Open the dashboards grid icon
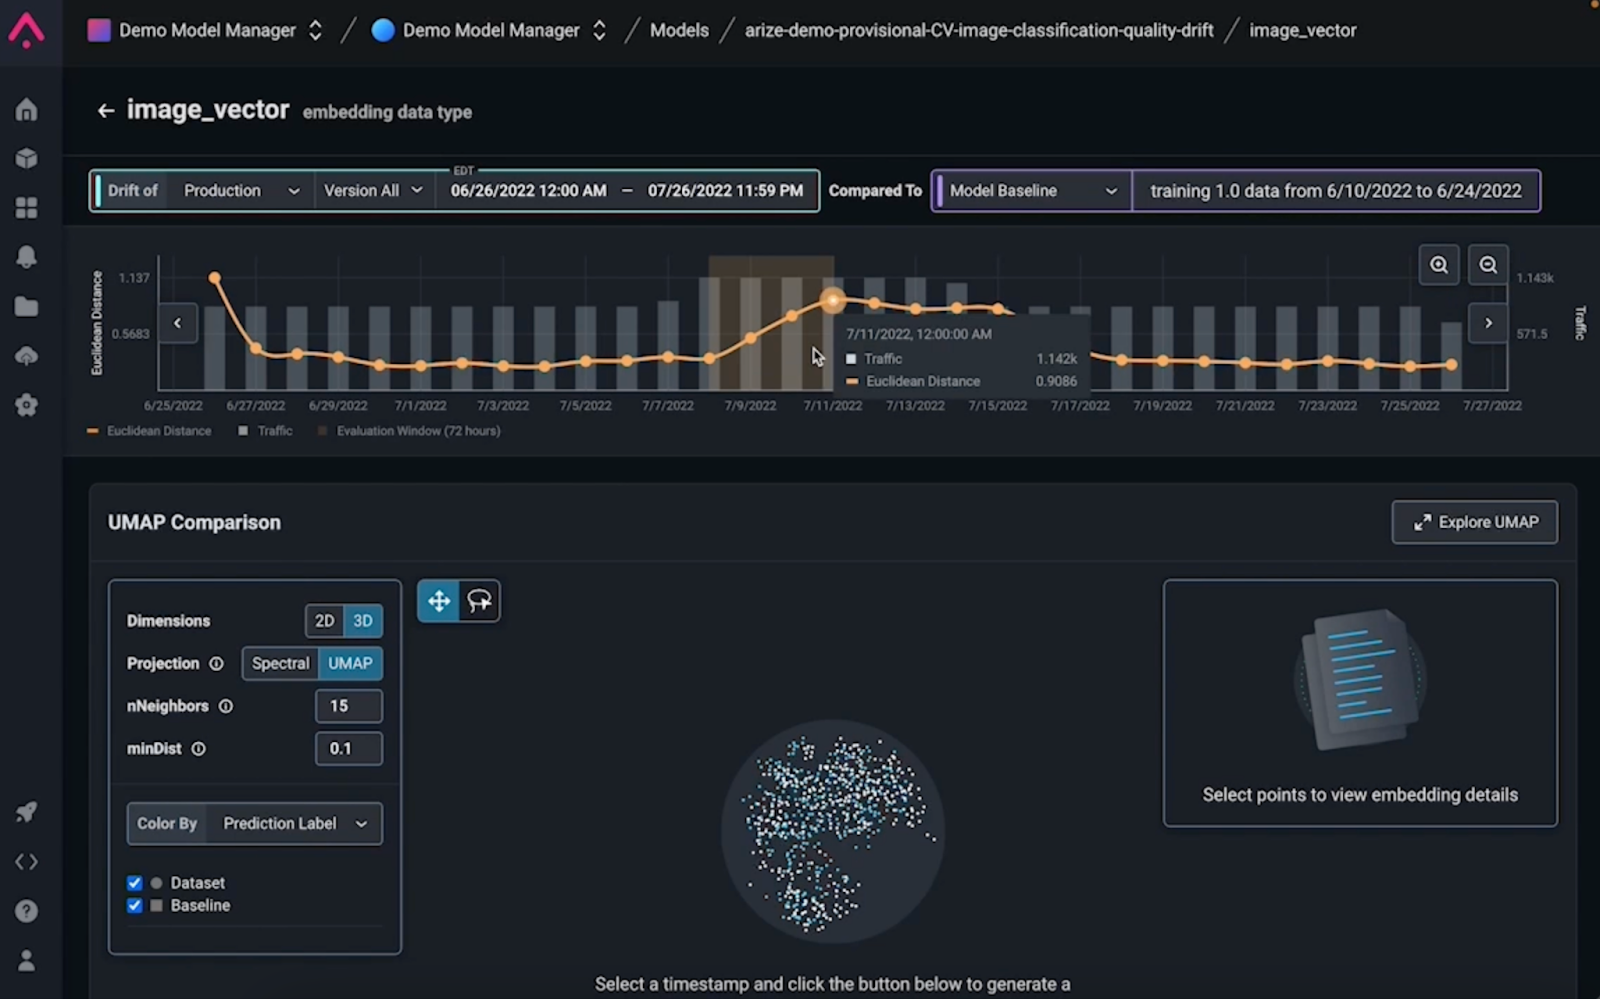Screen dimensions: 1600x999 (x=27, y=208)
